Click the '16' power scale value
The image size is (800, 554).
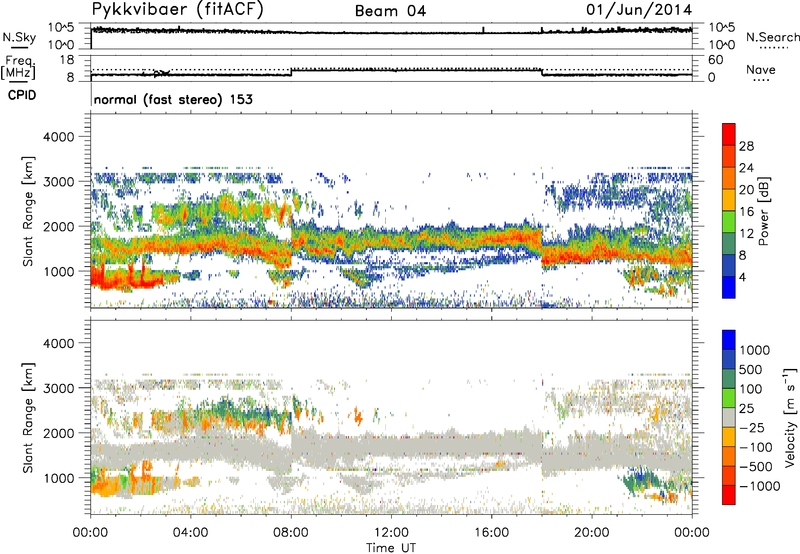click(746, 212)
